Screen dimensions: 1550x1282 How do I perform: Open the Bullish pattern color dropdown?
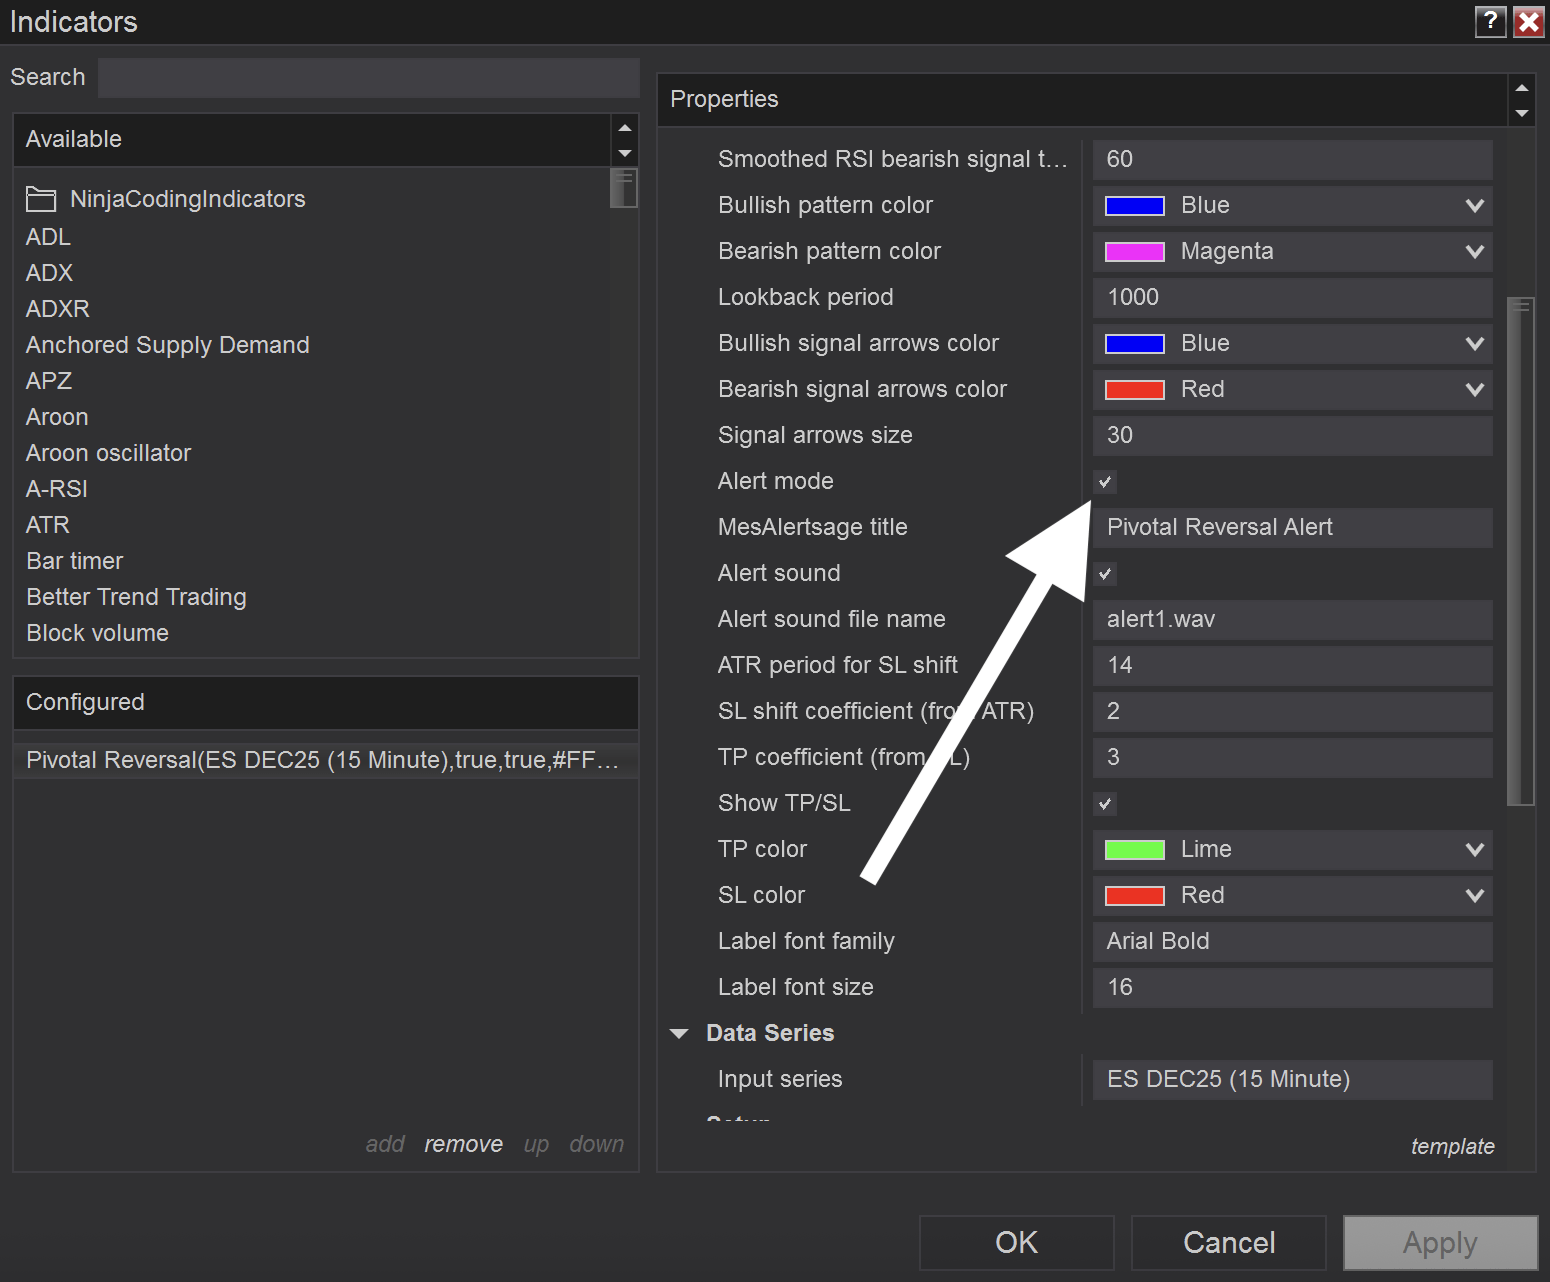1473,206
